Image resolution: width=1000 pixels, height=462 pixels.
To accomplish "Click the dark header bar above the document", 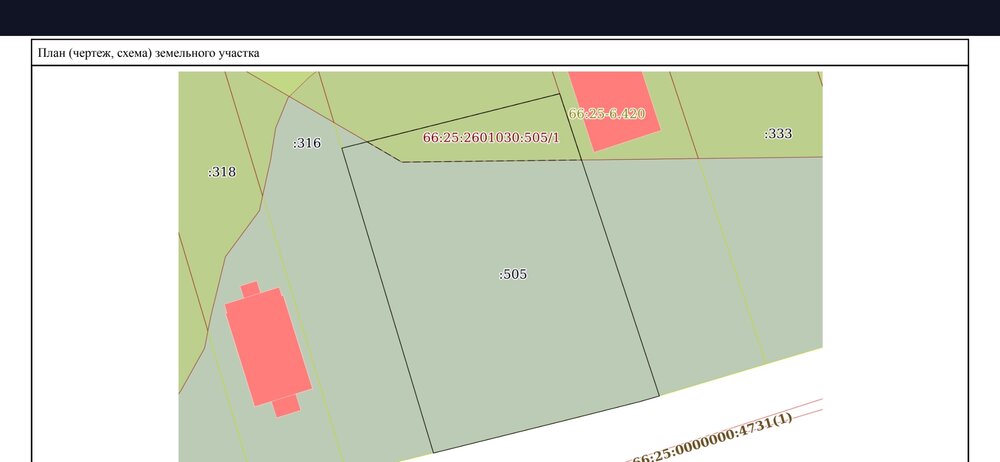I will [x=500, y=18].
